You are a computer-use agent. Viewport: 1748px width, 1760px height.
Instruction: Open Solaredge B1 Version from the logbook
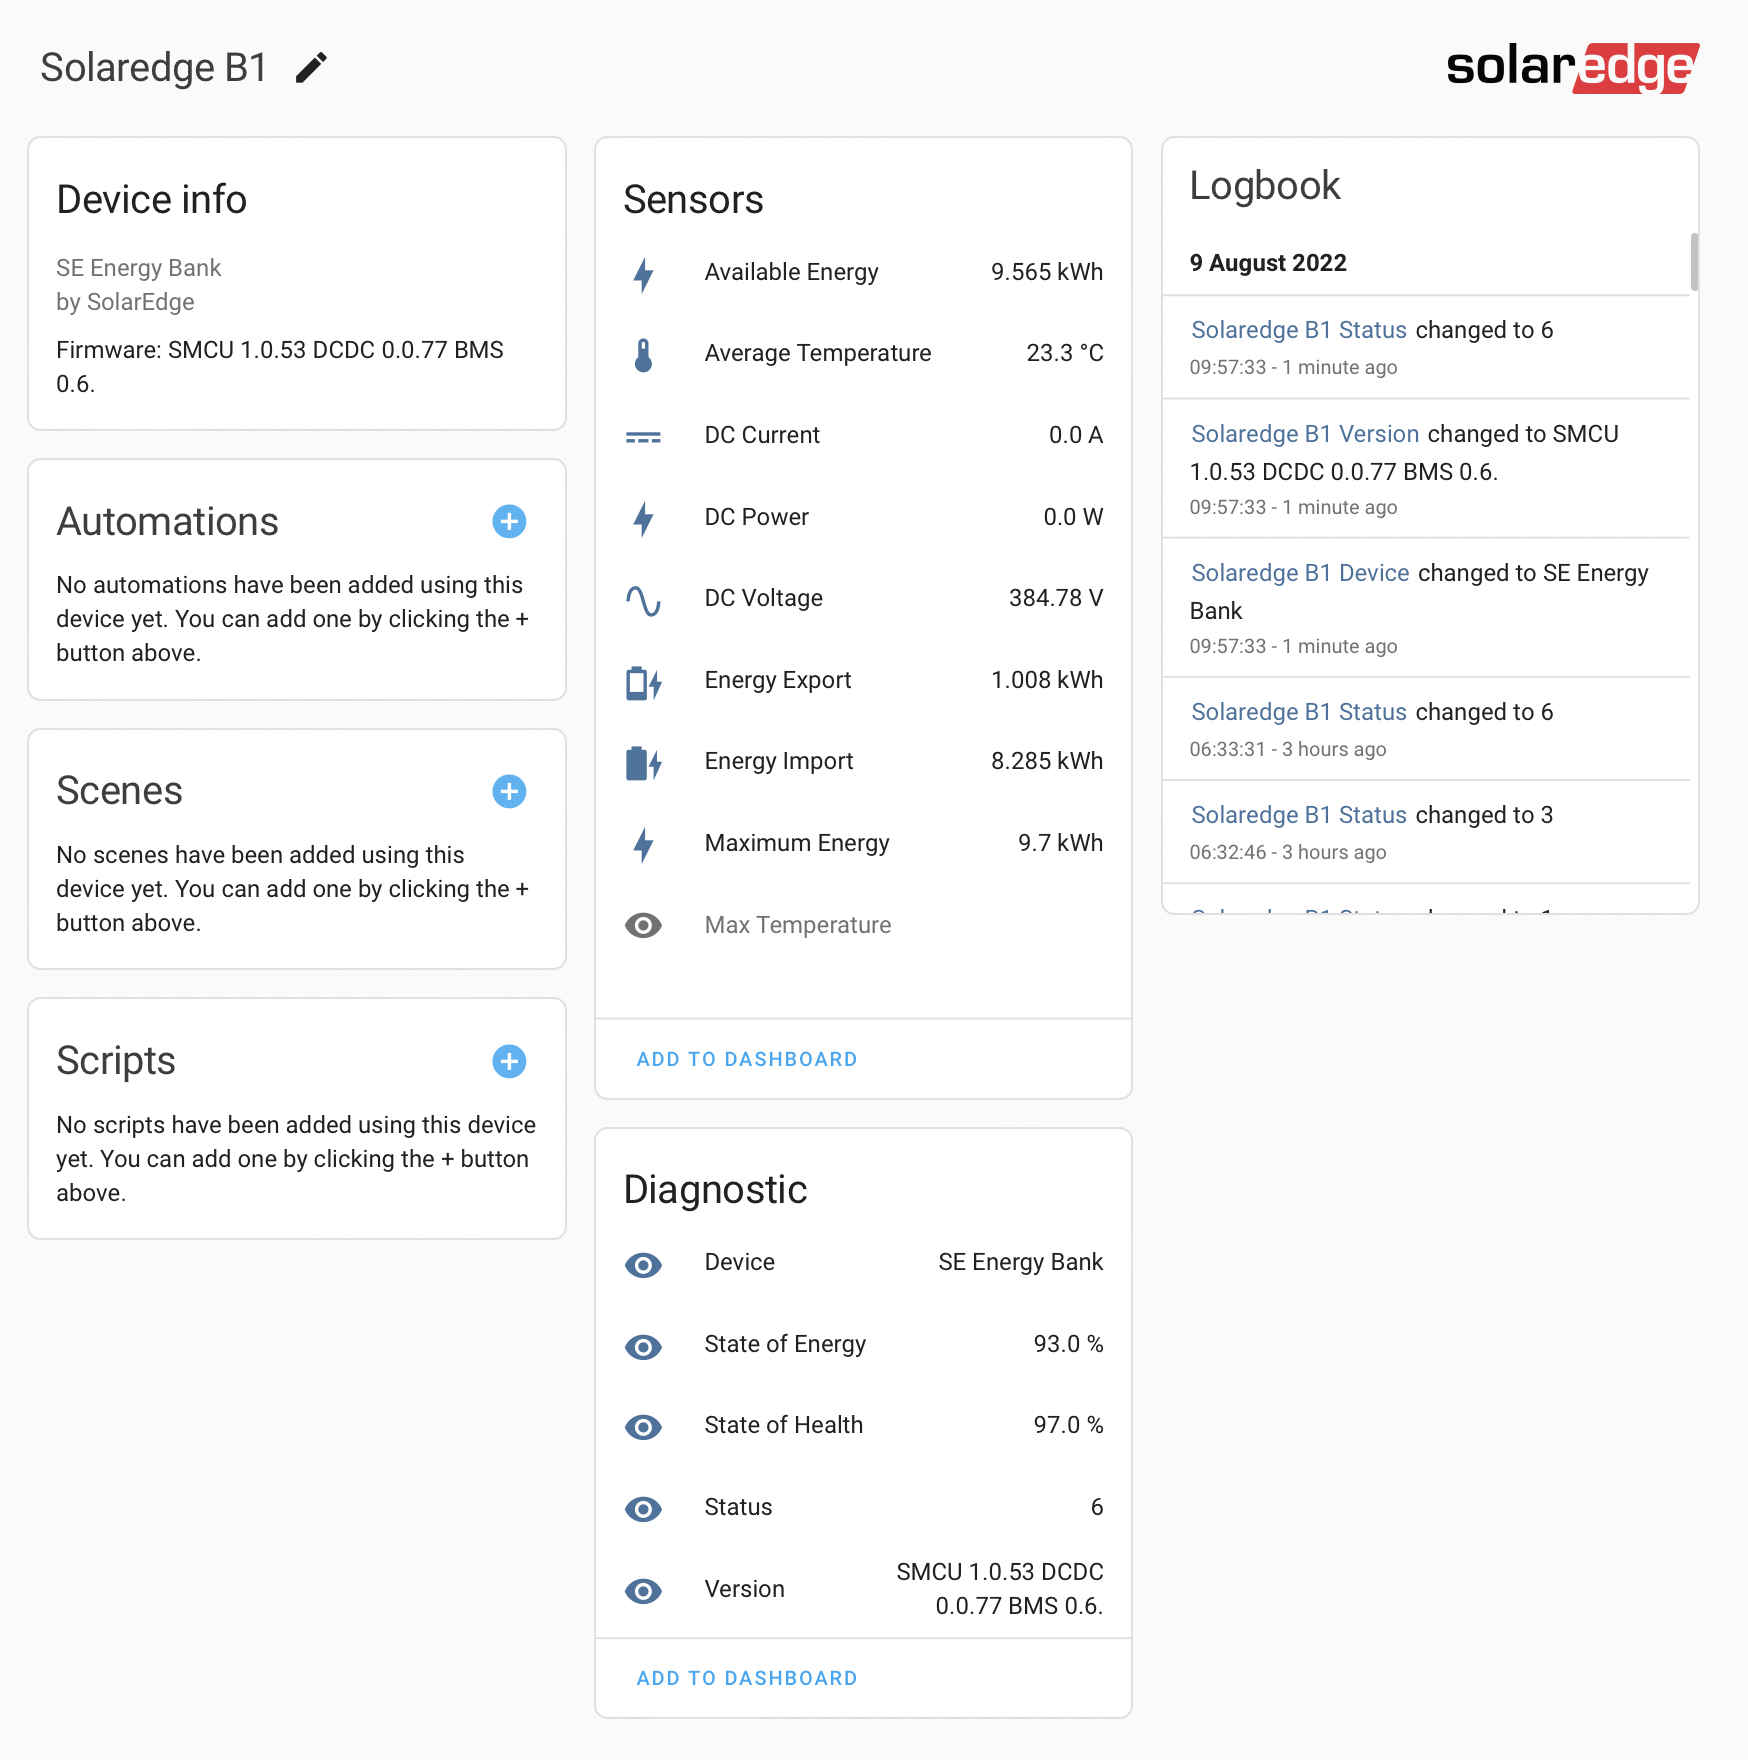(x=1303, y=434)
